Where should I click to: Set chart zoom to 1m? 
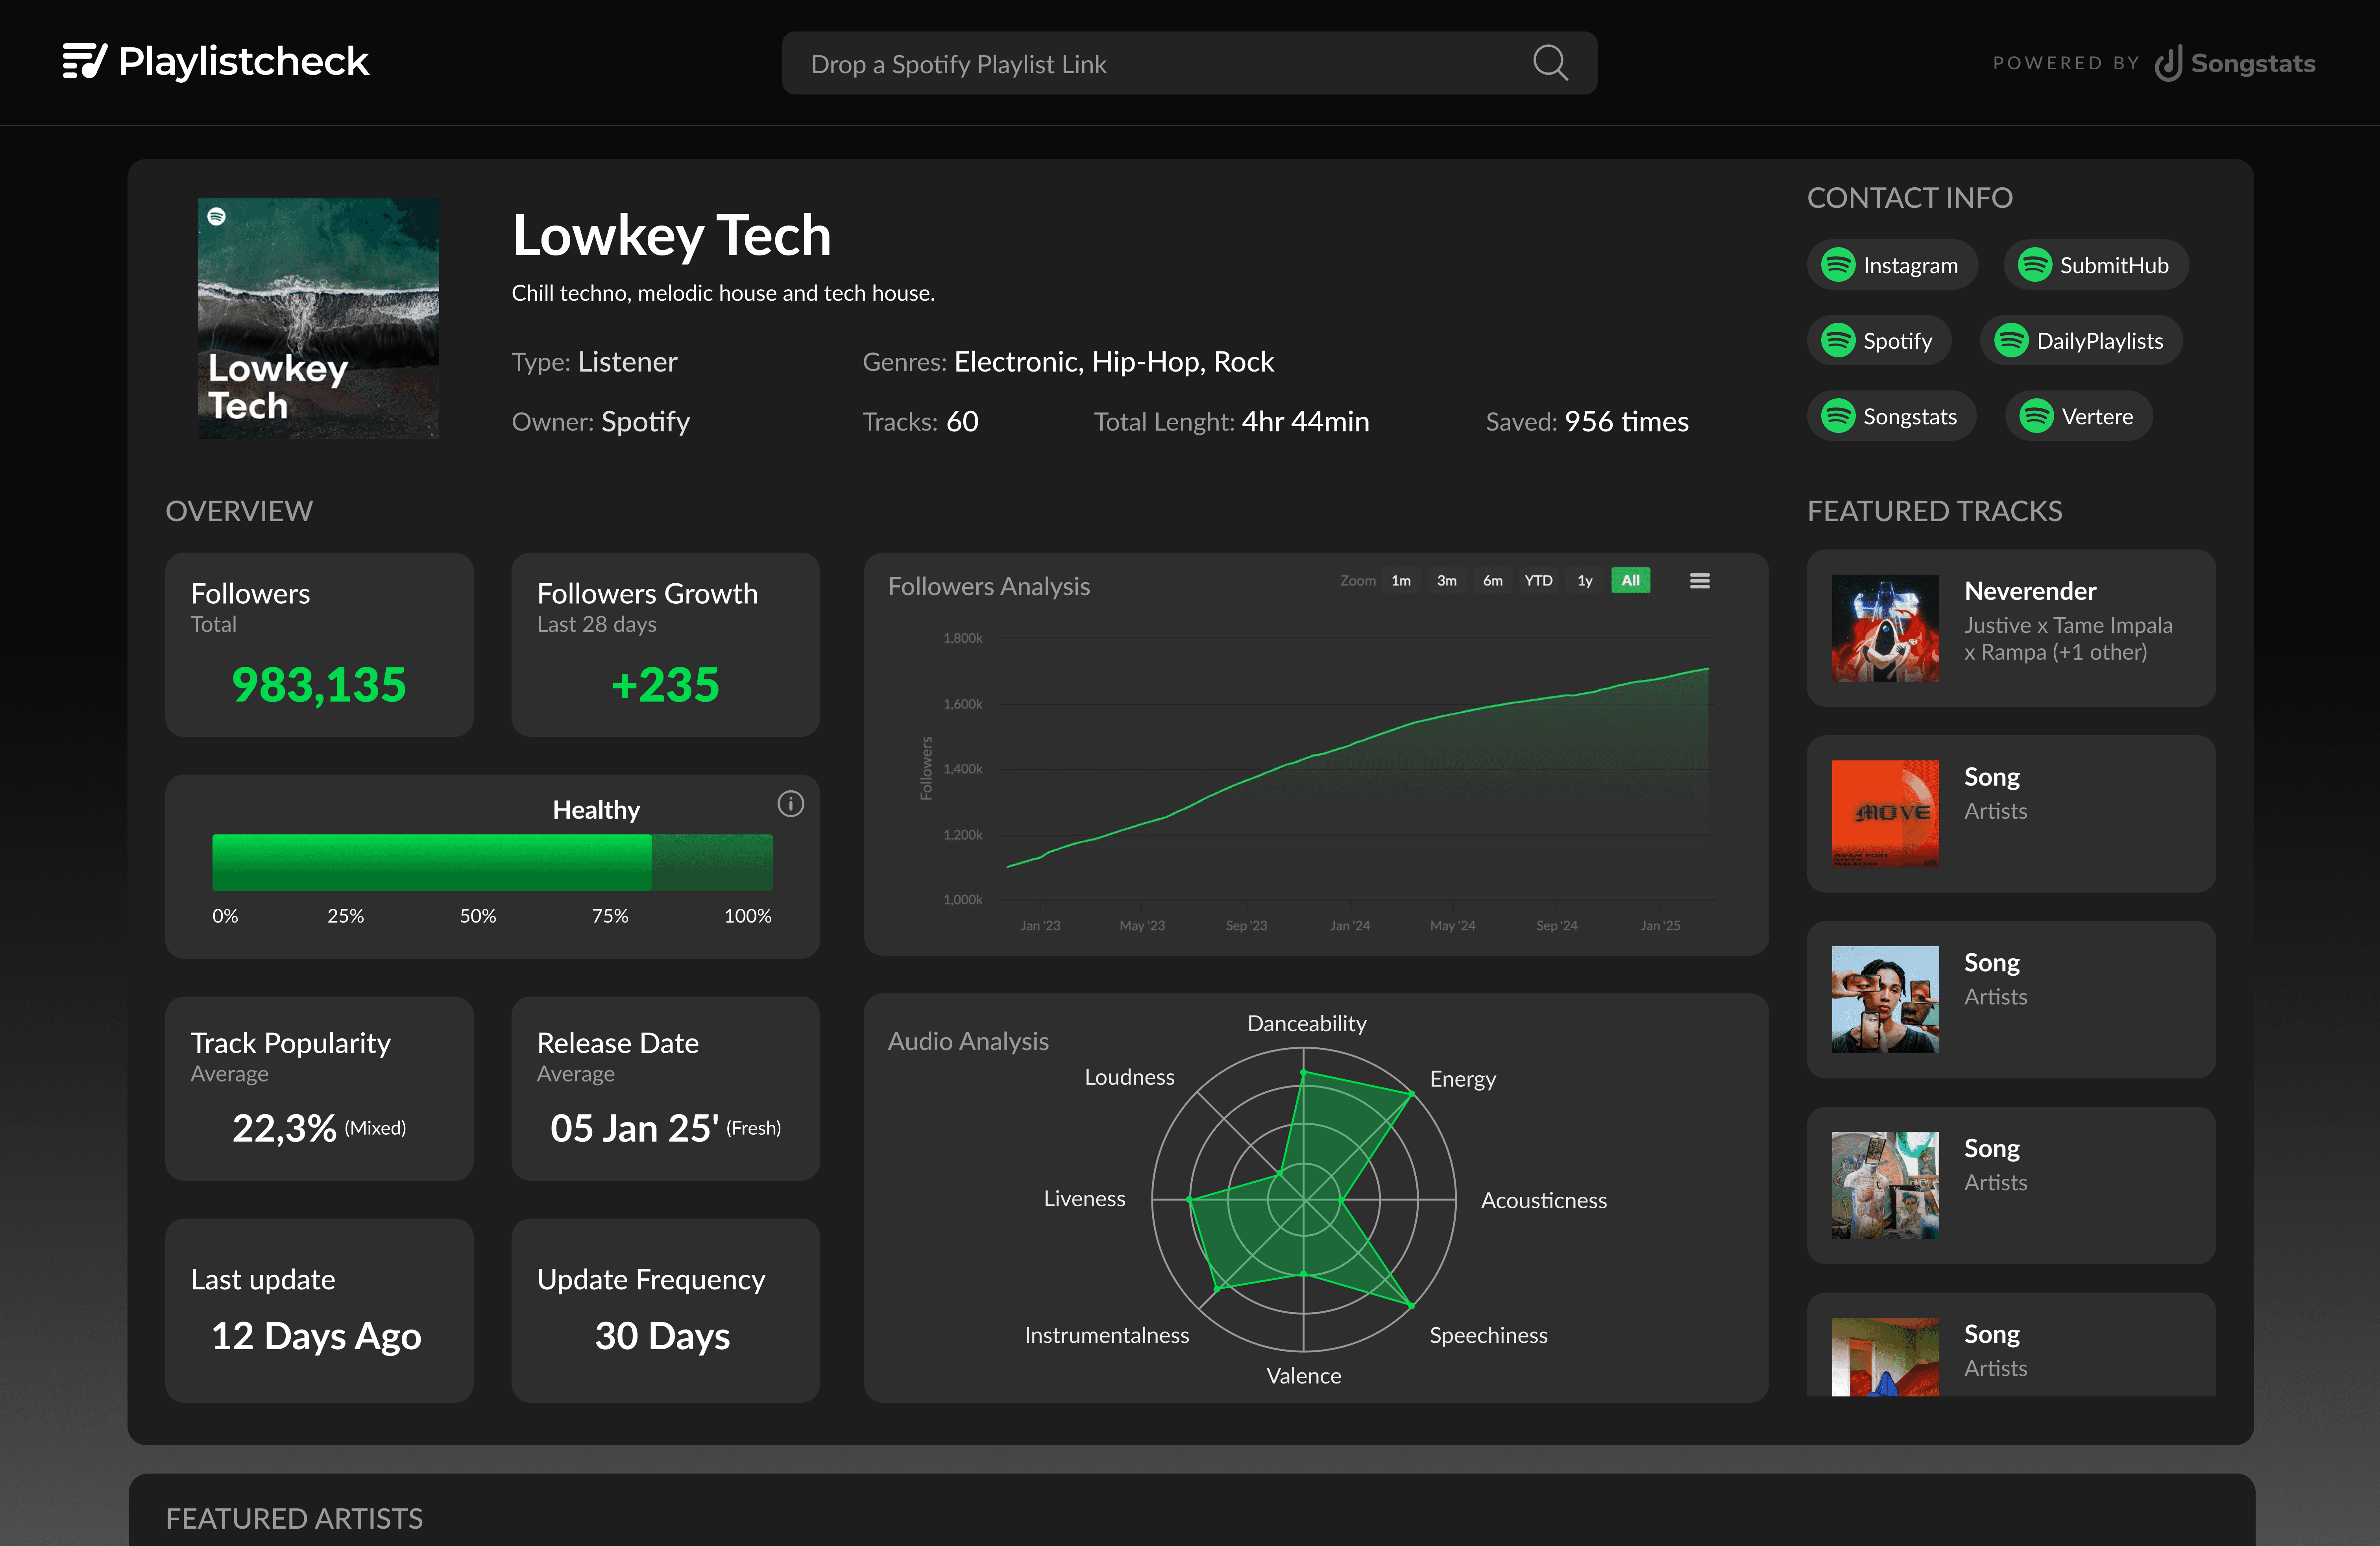(x=1401, y=581)
